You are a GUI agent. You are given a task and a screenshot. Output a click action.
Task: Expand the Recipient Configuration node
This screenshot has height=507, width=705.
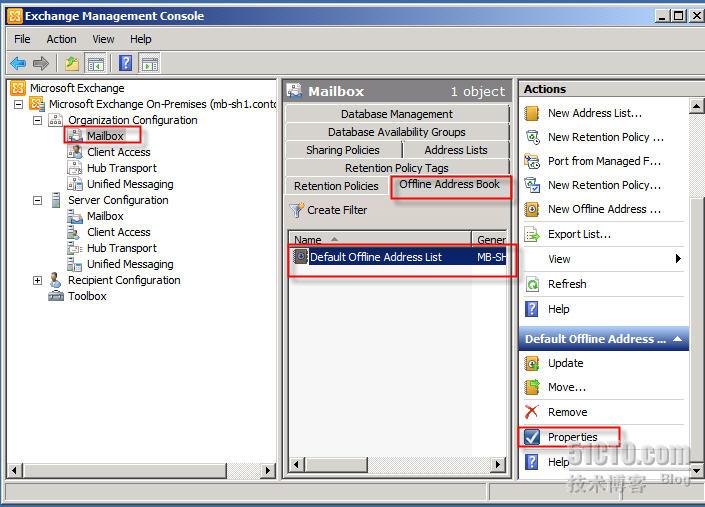pos(38,280)
